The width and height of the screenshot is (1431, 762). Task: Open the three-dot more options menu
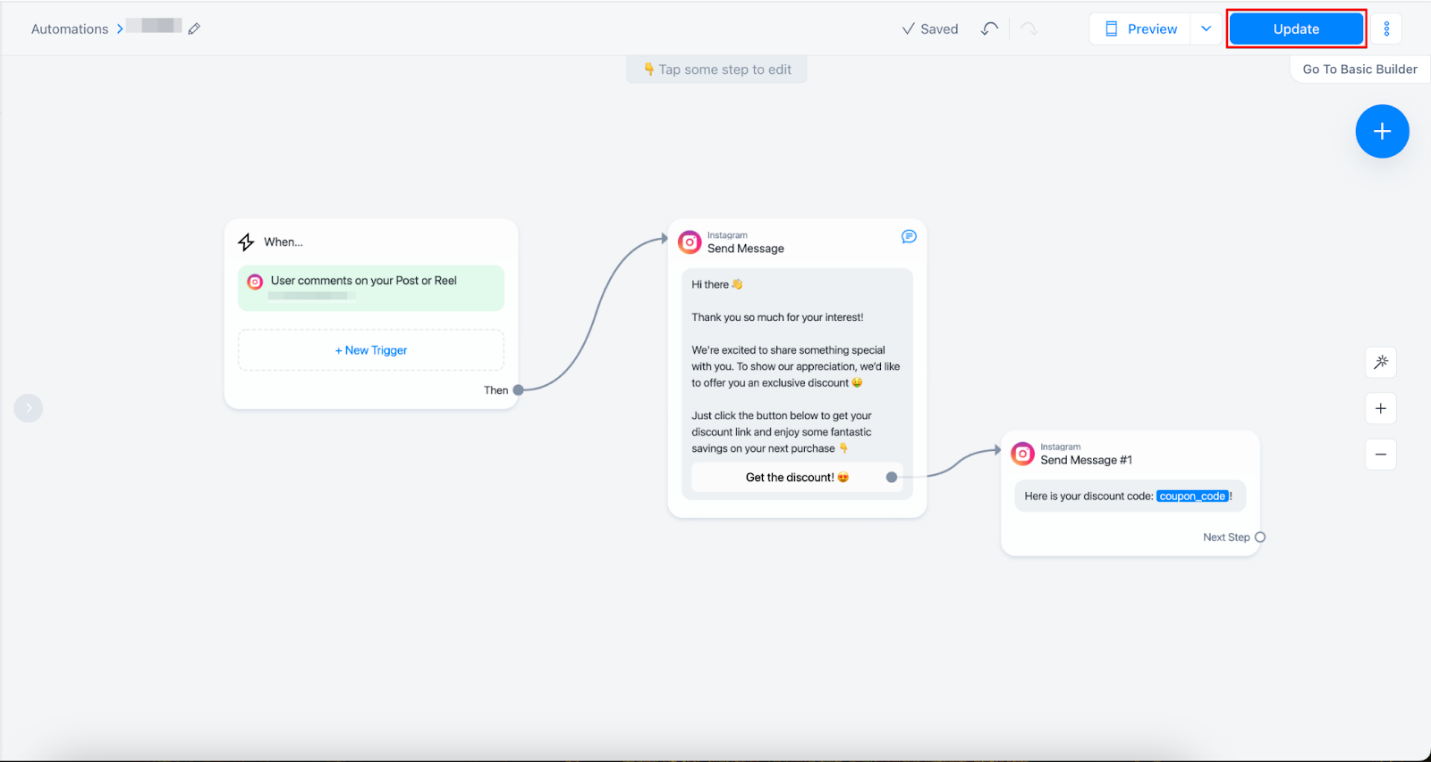tap(1386, 29)
